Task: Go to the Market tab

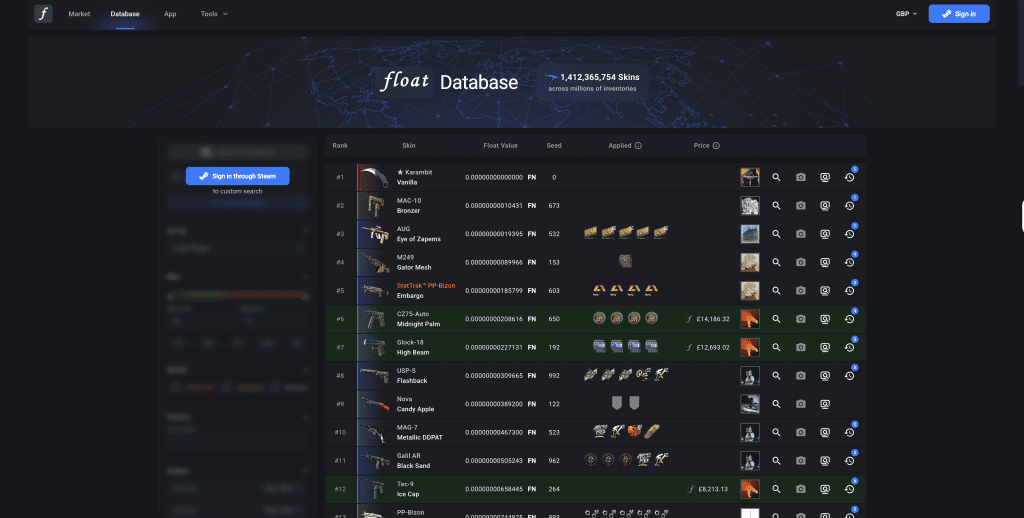Action: click(x=79, y=14)
